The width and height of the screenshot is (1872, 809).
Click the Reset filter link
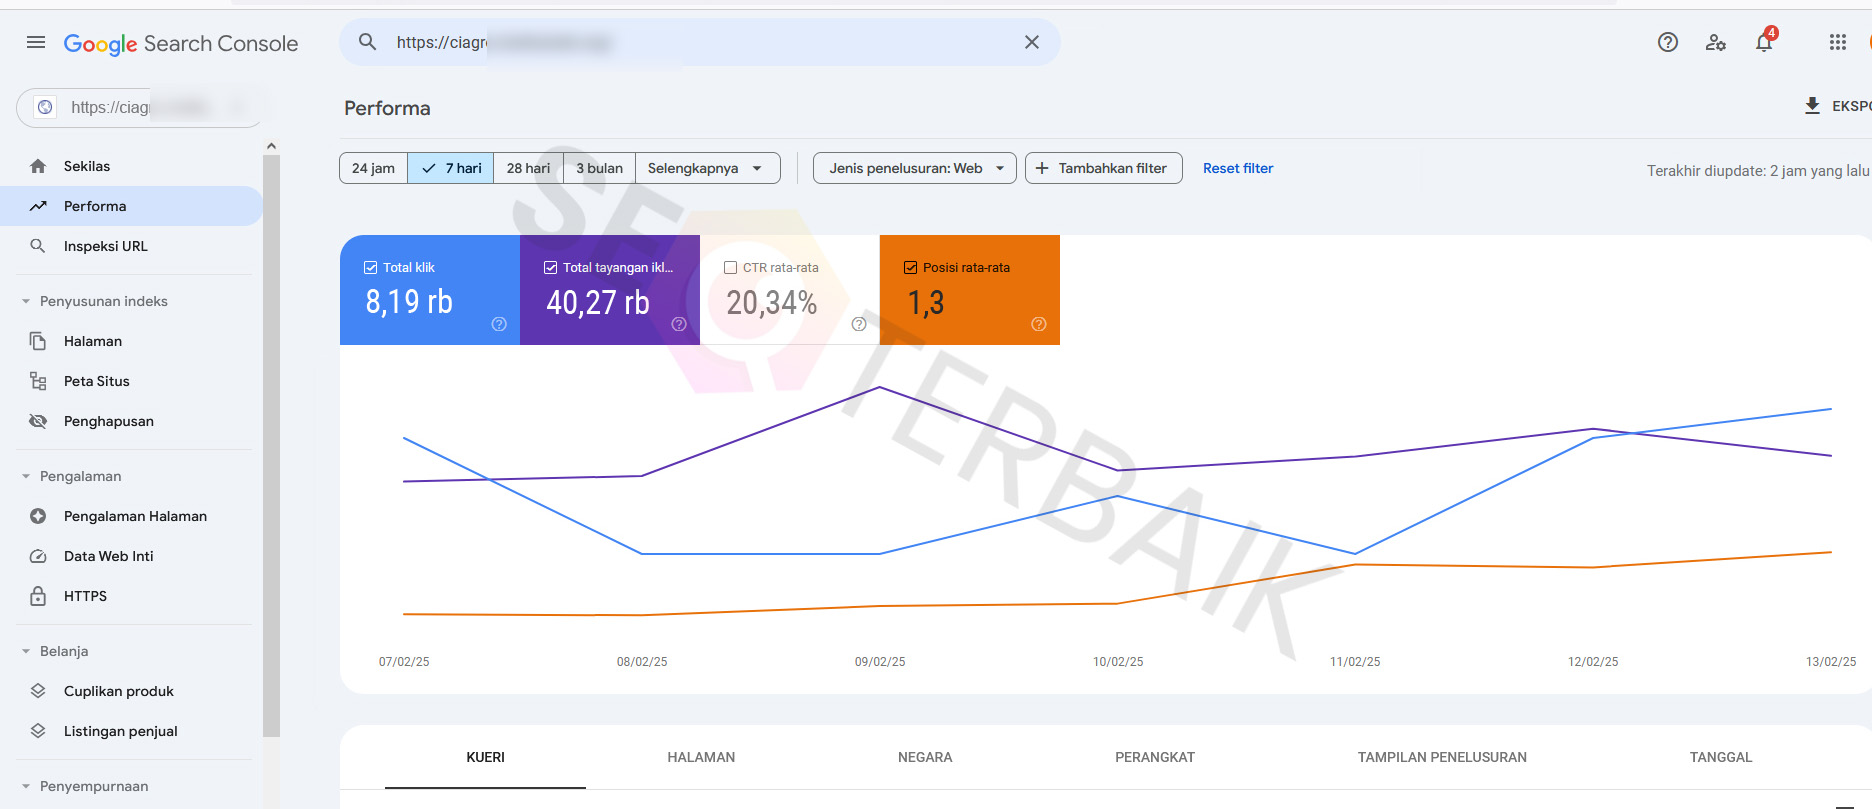point(1237,168)
